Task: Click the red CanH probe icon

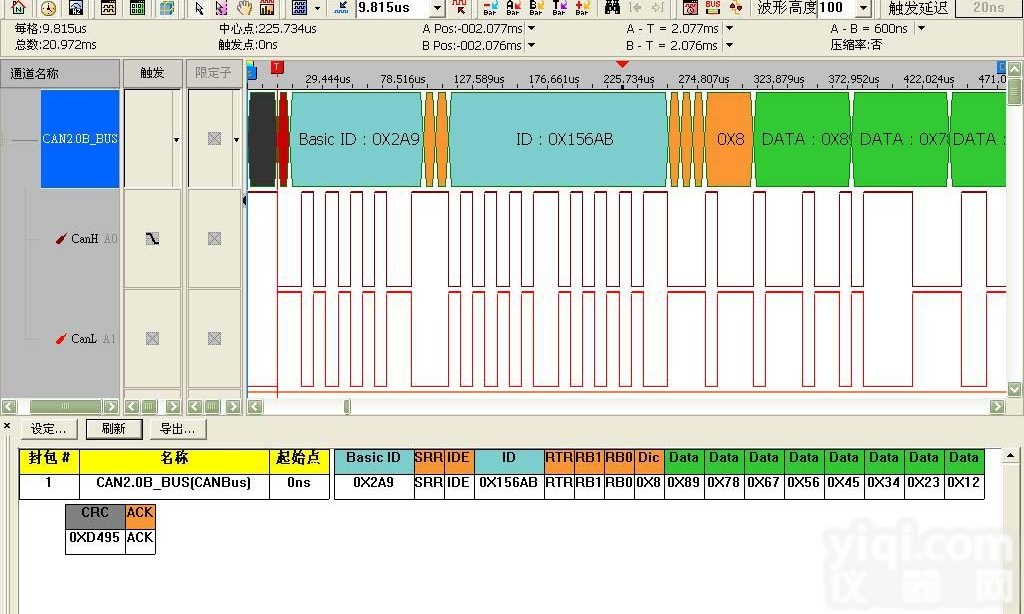Action: (x=61, y=239)
